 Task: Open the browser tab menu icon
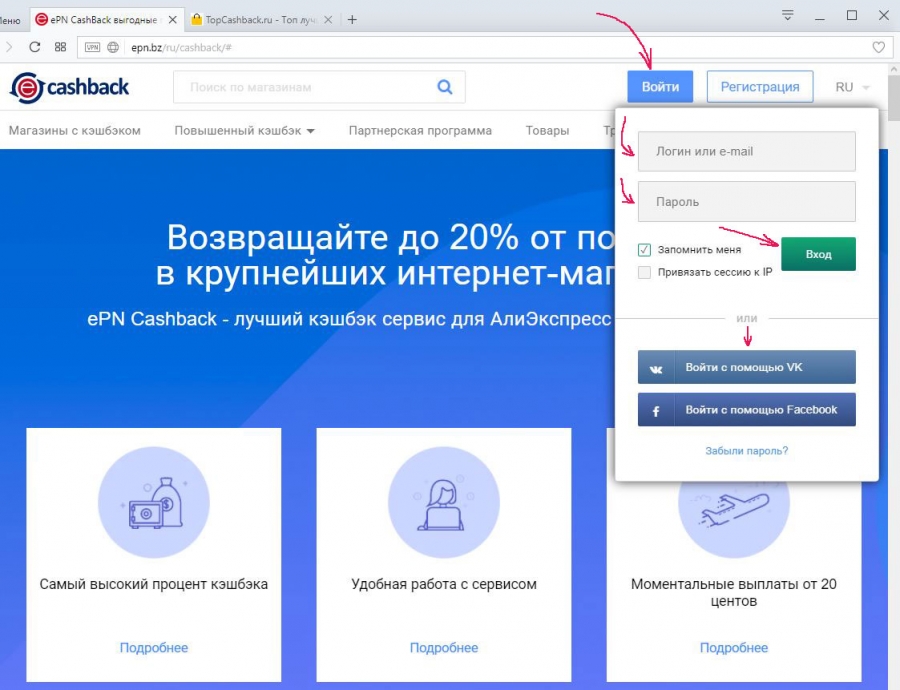tap(788, 15)
